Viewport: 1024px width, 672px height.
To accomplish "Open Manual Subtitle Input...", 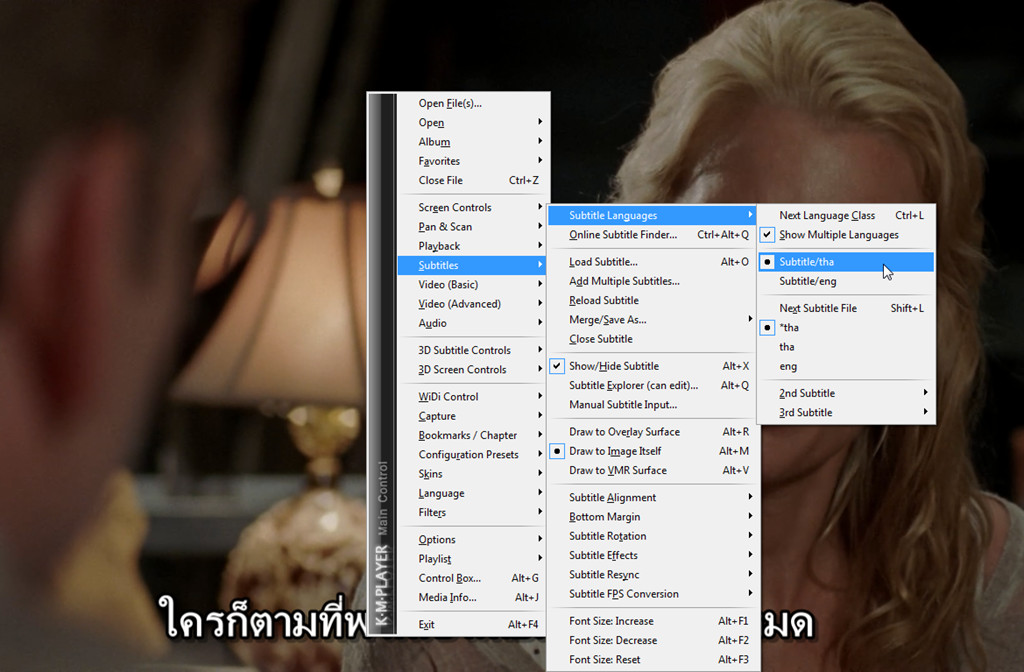I will point(651,405).
